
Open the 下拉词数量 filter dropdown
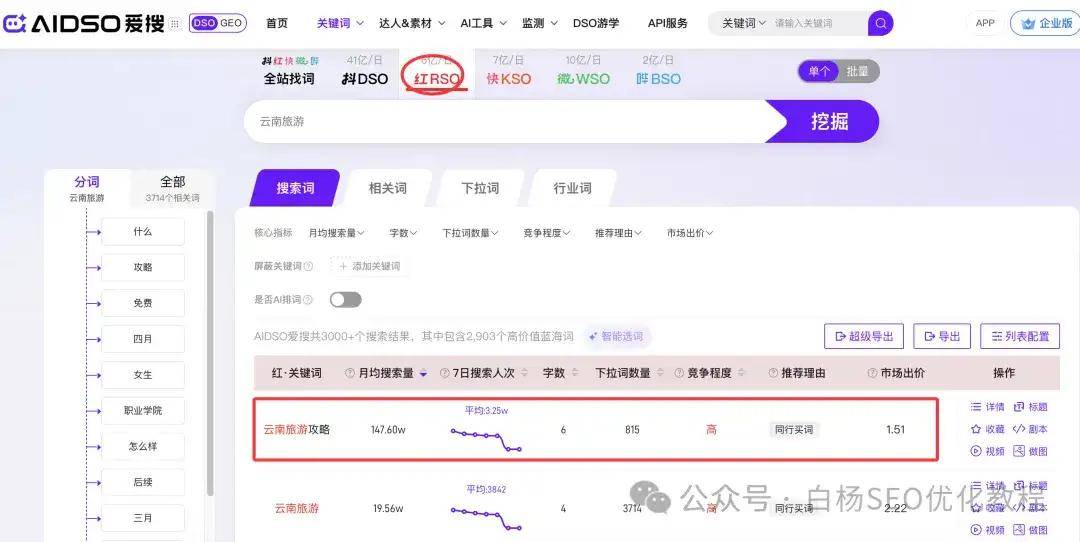[x=470, y=233]
